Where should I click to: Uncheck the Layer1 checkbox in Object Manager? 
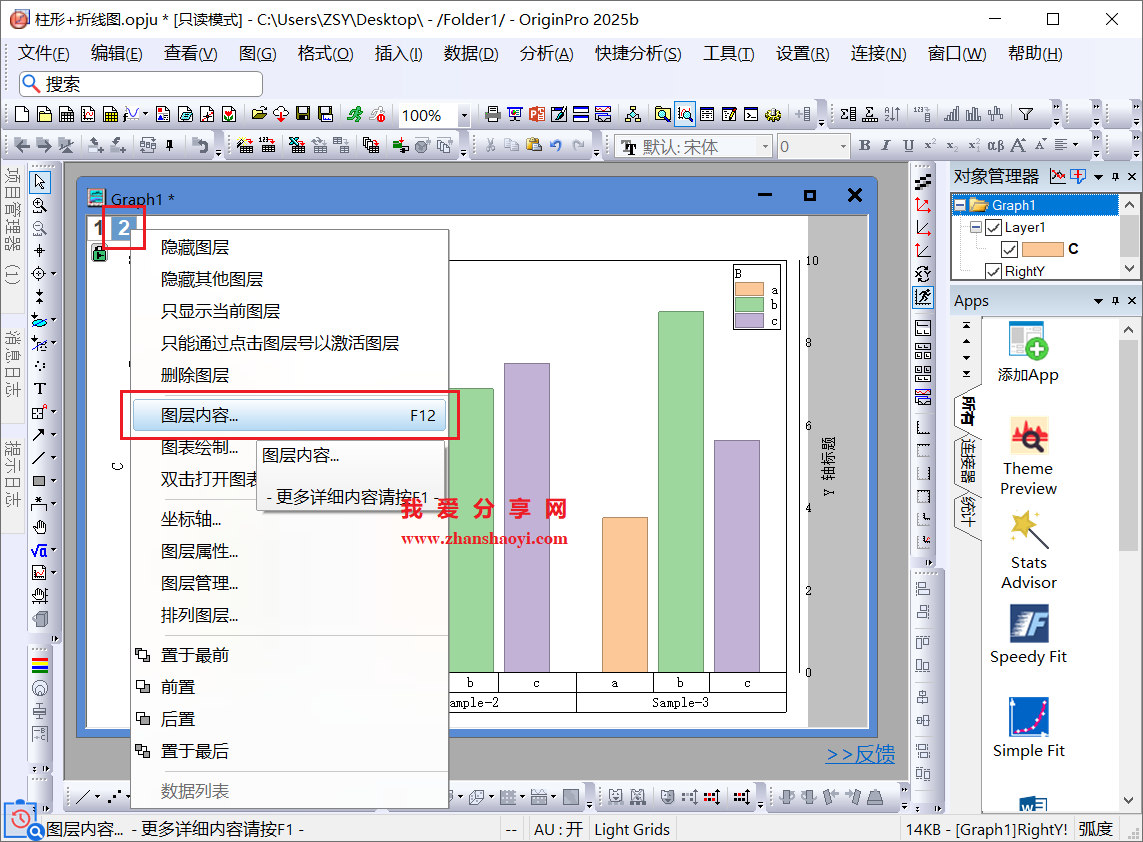point(993,227)
